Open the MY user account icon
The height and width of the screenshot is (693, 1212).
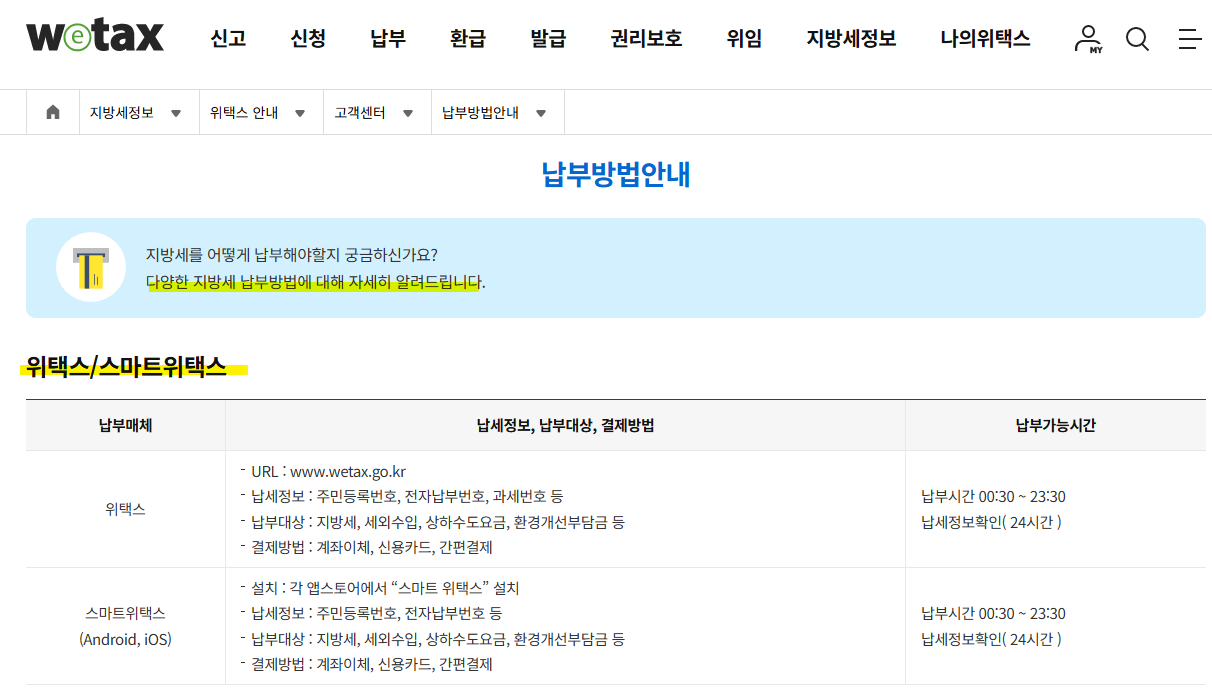(x=1088, y=39)
